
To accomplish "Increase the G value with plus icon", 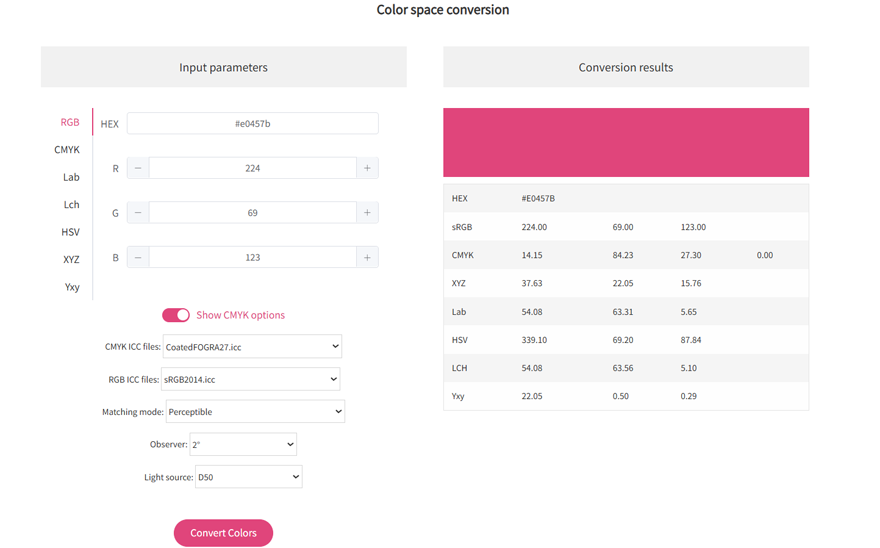I will click(367, 213).
